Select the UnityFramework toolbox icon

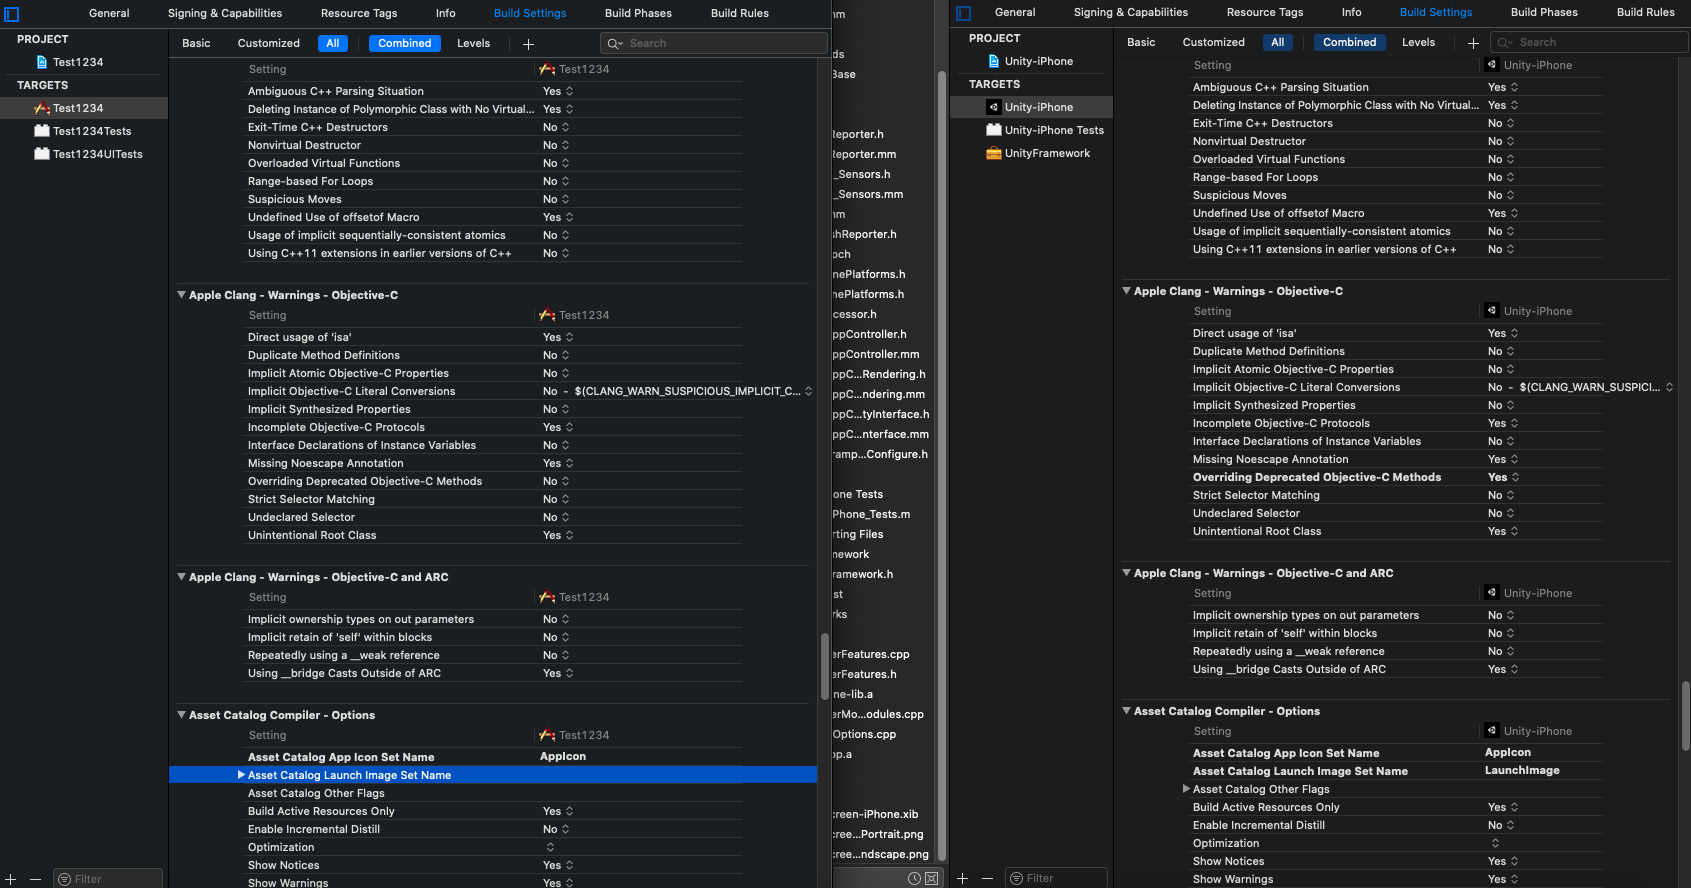click(x=994, y=153)
